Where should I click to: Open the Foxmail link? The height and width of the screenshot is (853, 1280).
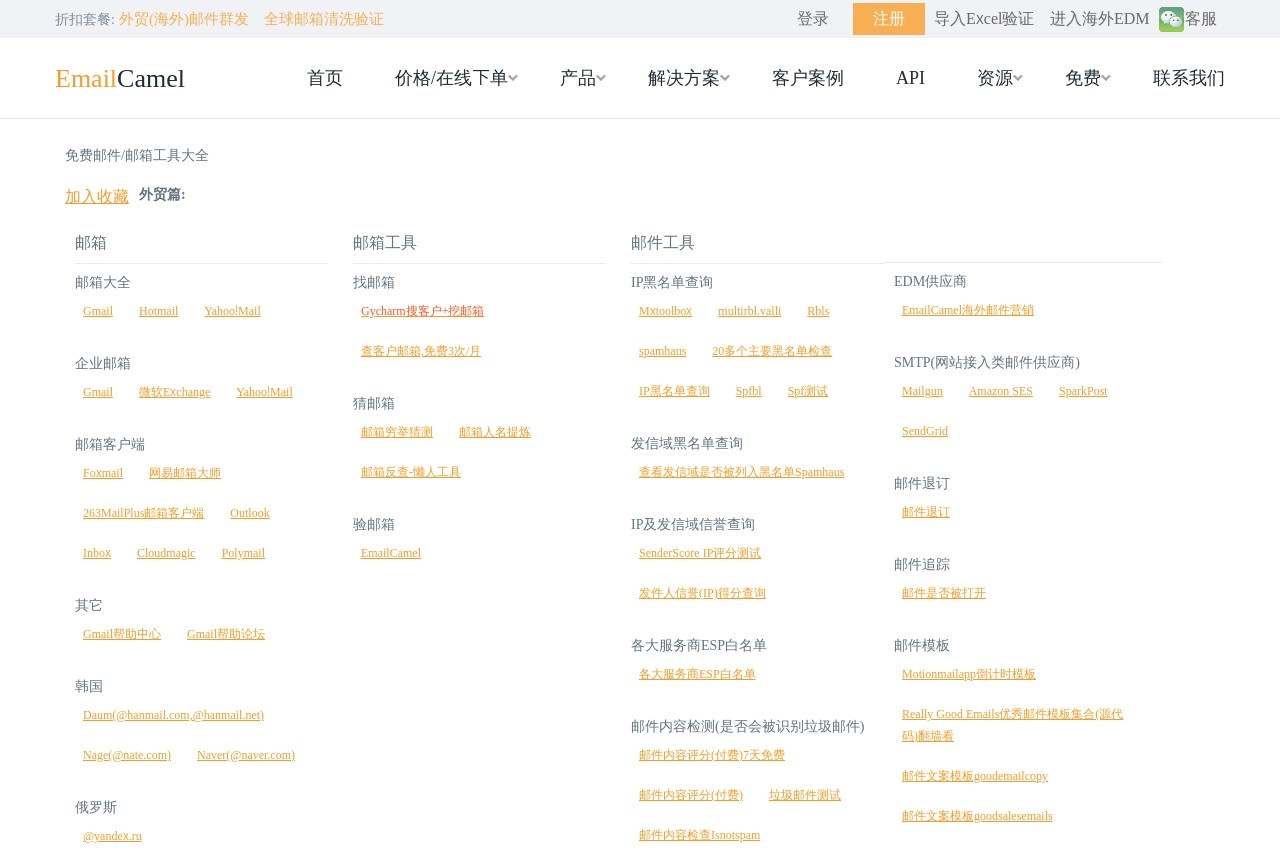[103, 473]
